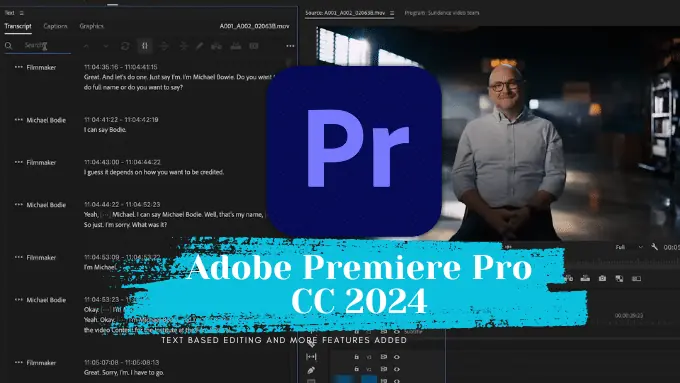Open the Text panel hamburger menu

click(22, 13)
